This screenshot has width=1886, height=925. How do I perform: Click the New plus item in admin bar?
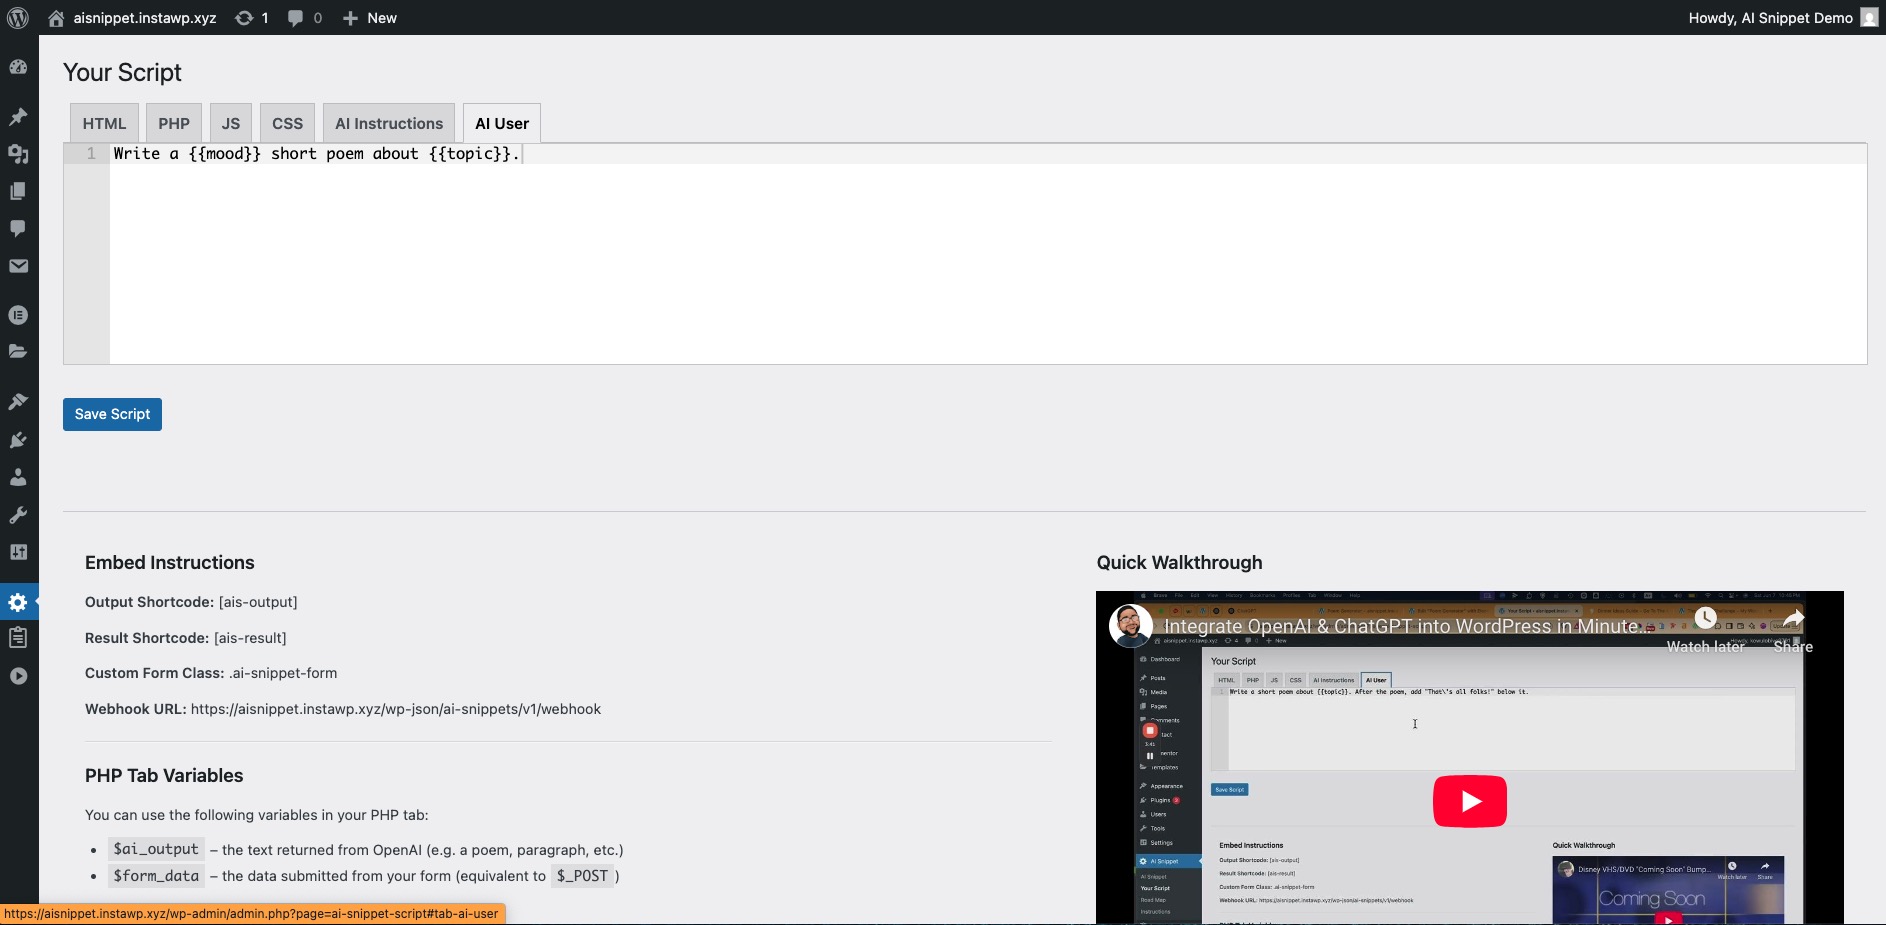coord(369,18)
